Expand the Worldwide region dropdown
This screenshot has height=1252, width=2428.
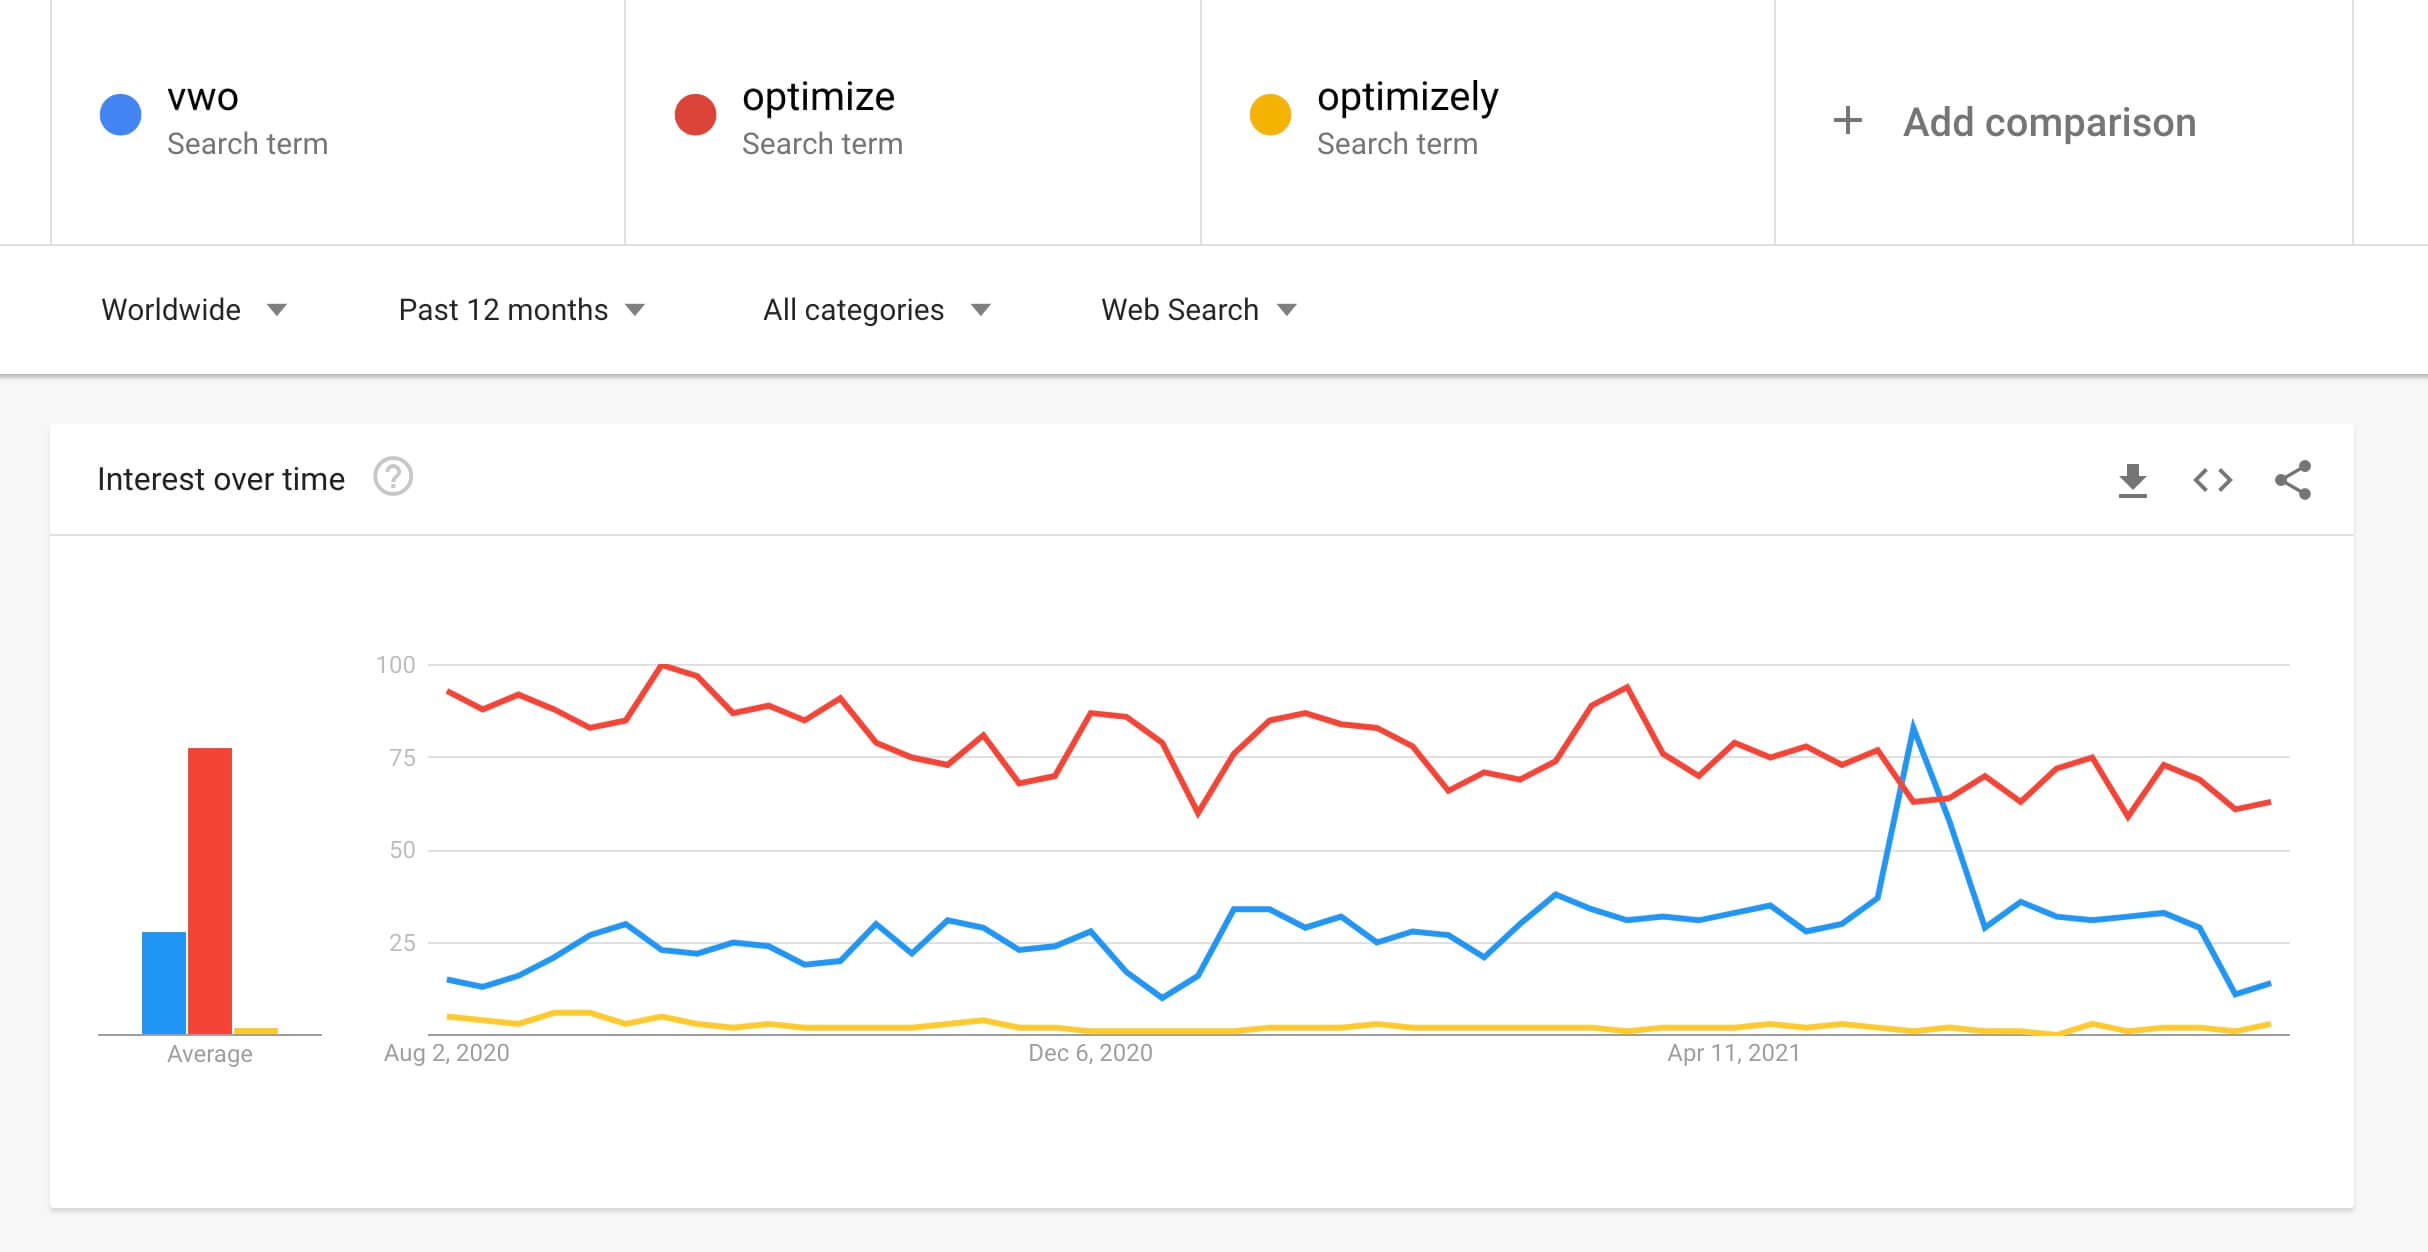(x=194, y=310)
